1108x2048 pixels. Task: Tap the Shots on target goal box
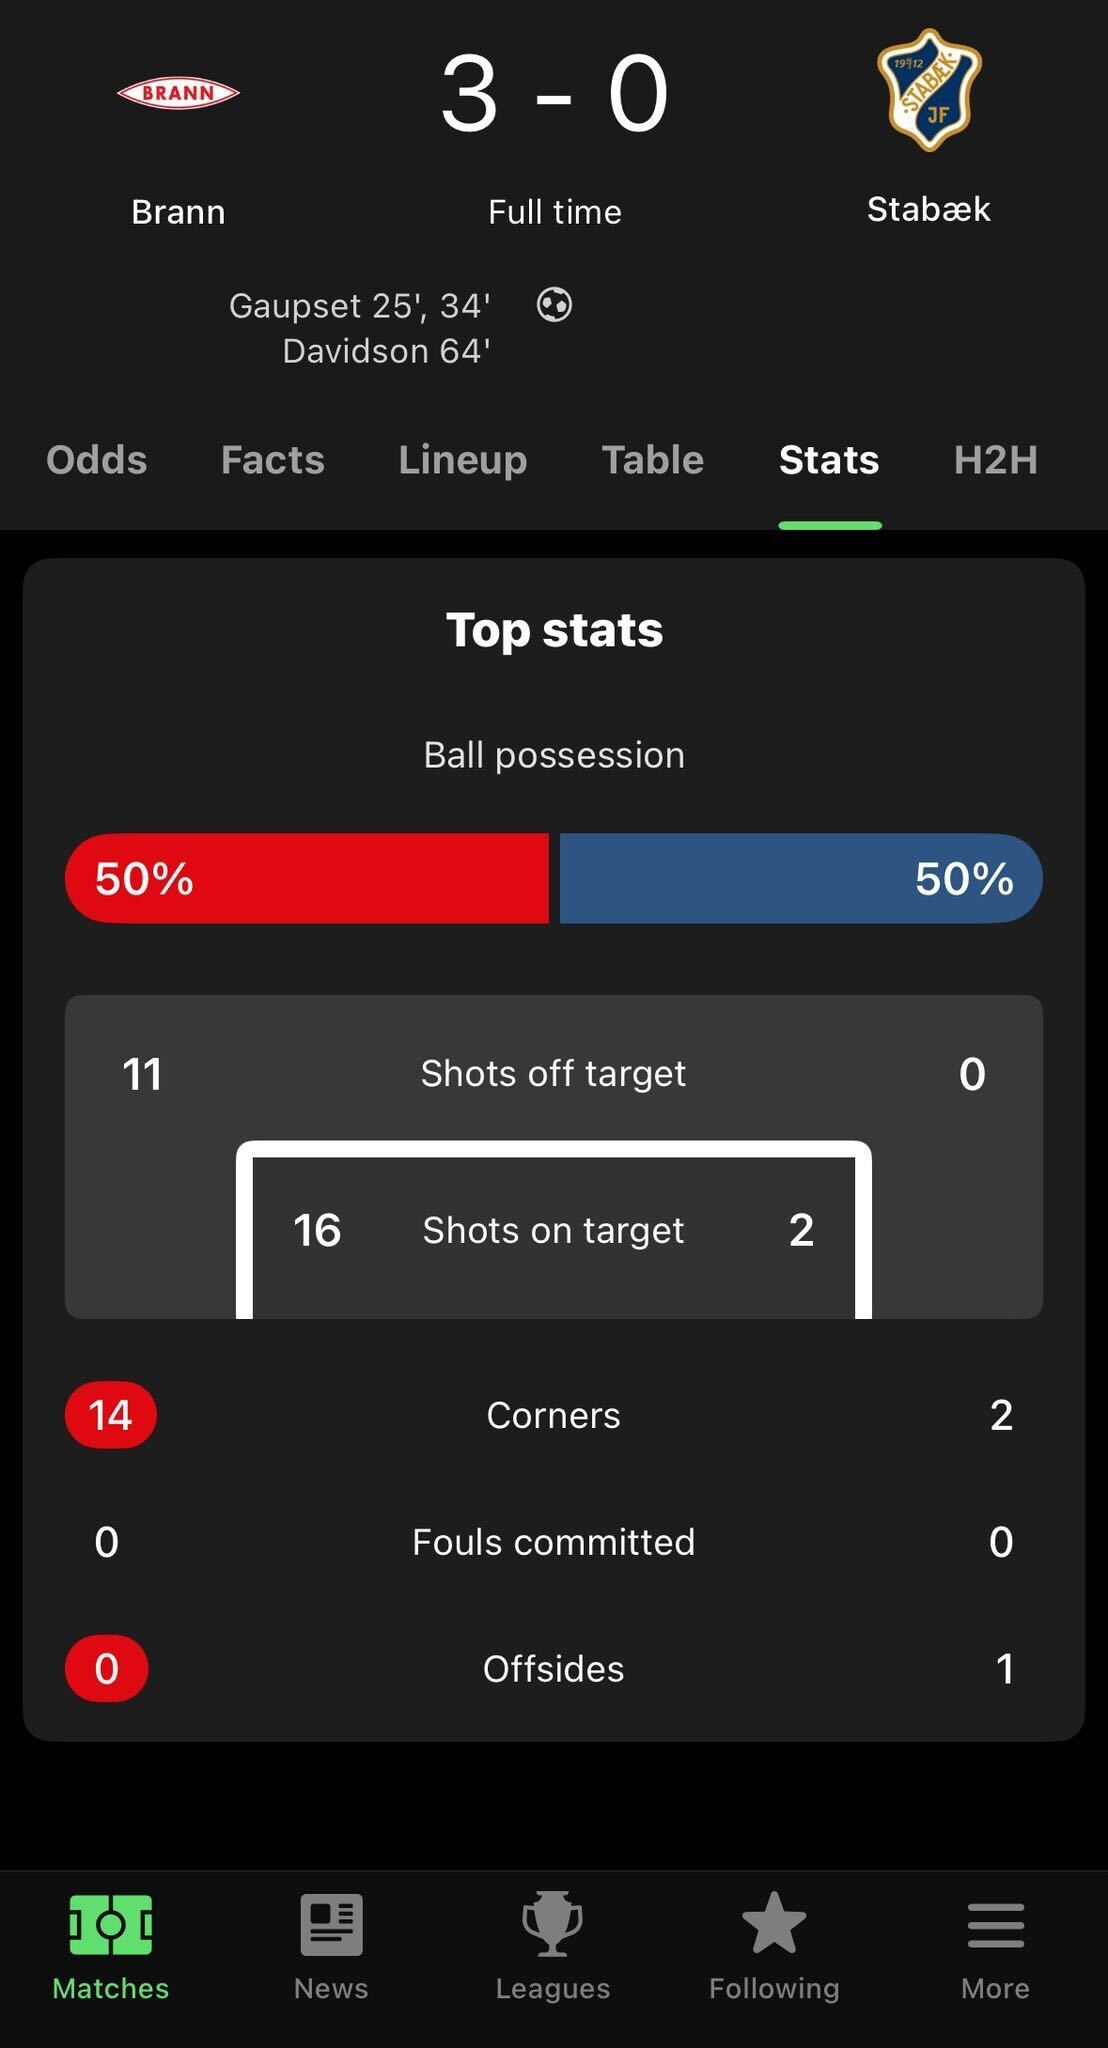[x=554, y=1230]
